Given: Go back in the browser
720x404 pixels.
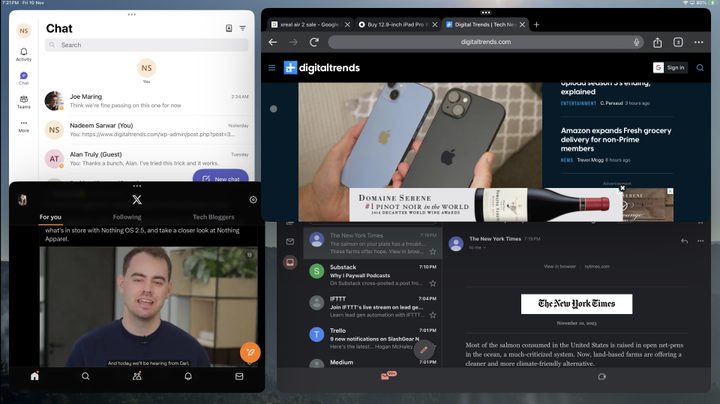Looking at the screenshot, I should point(273,42).
